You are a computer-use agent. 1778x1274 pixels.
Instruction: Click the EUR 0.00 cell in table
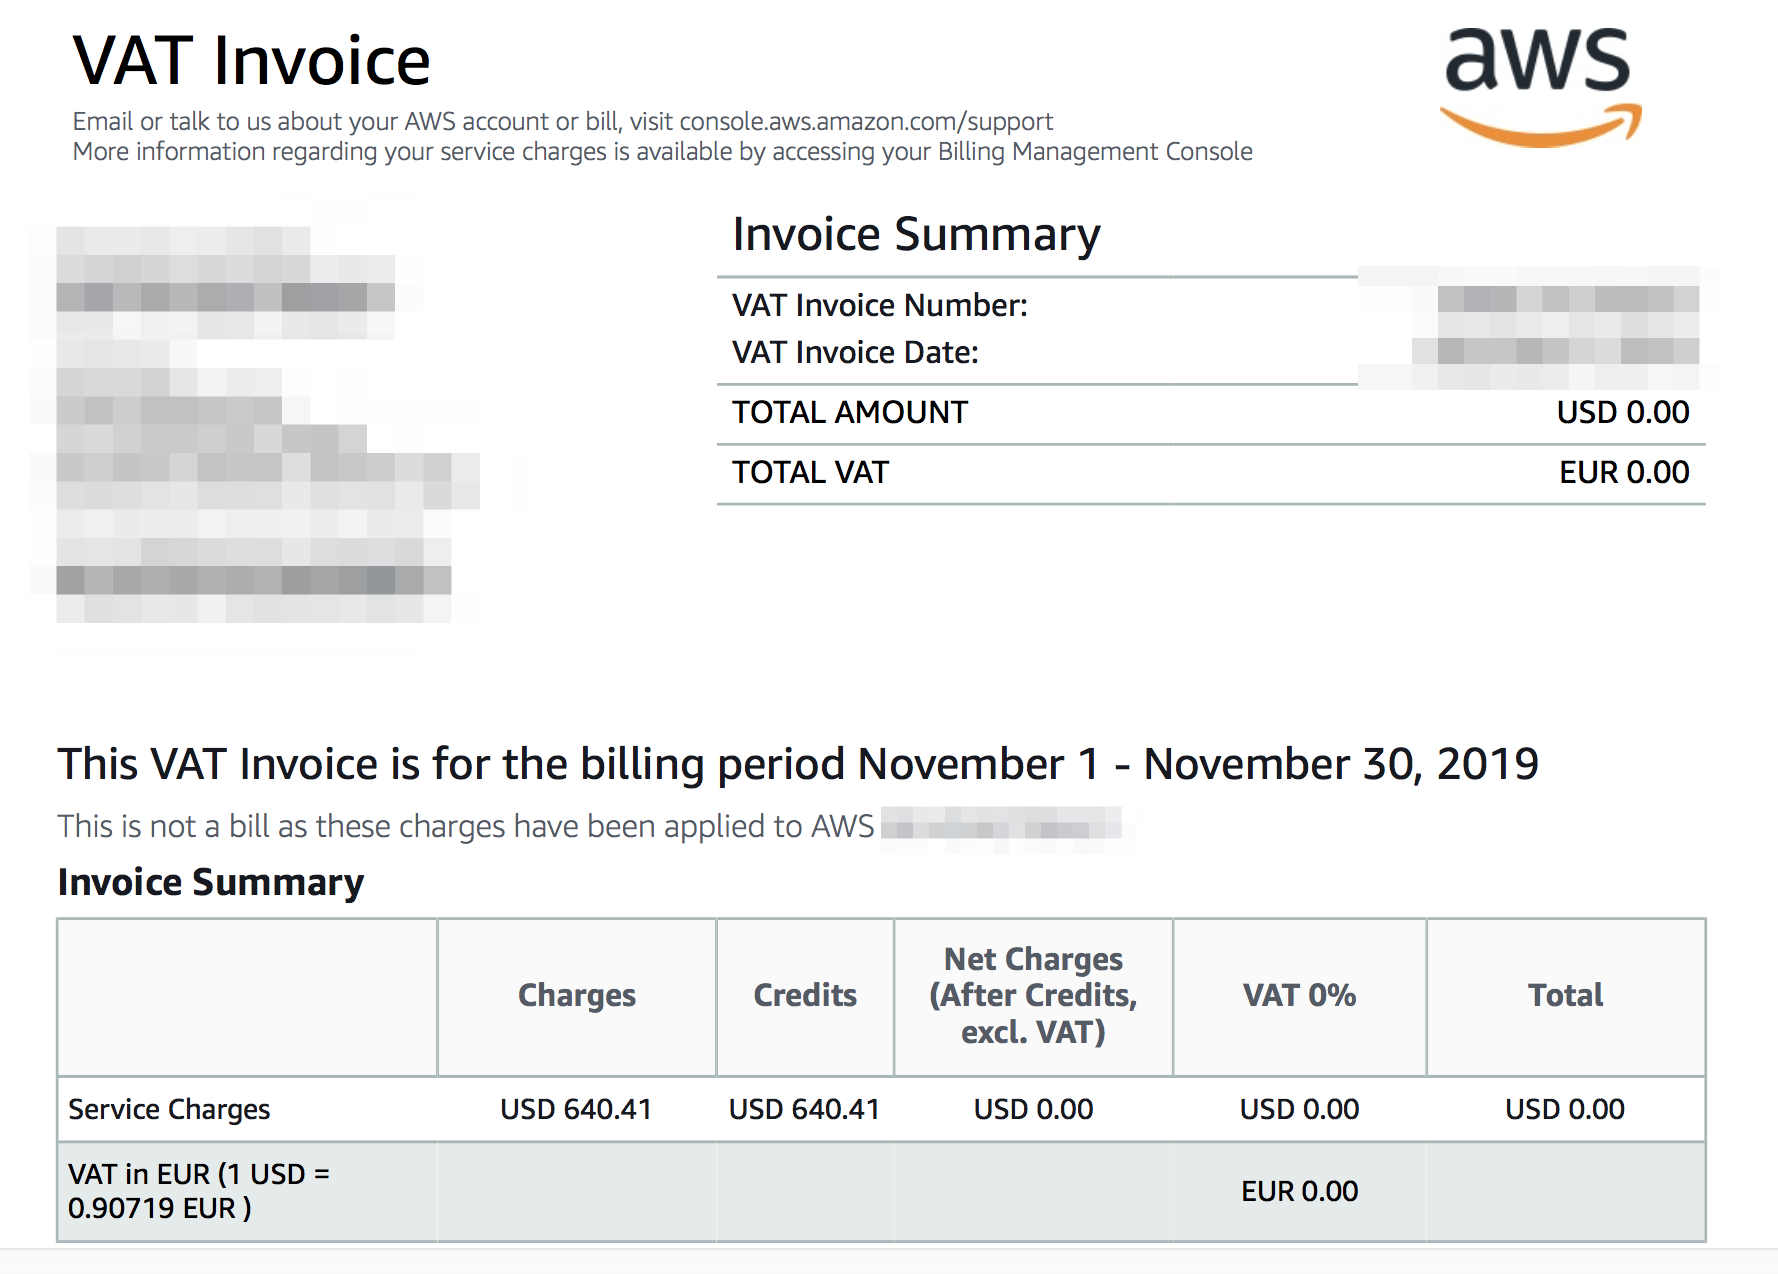click(x=1299, y=1191)
